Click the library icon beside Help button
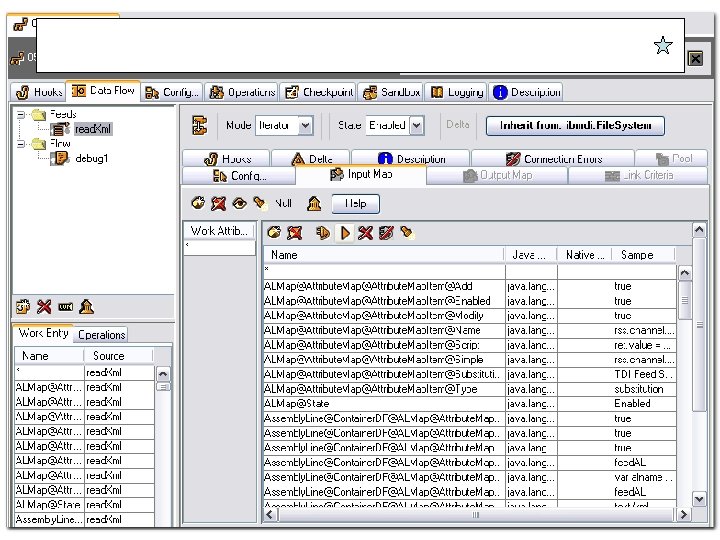Image resolution: width=720 pixels, height=540 pixels. (314, 203)
